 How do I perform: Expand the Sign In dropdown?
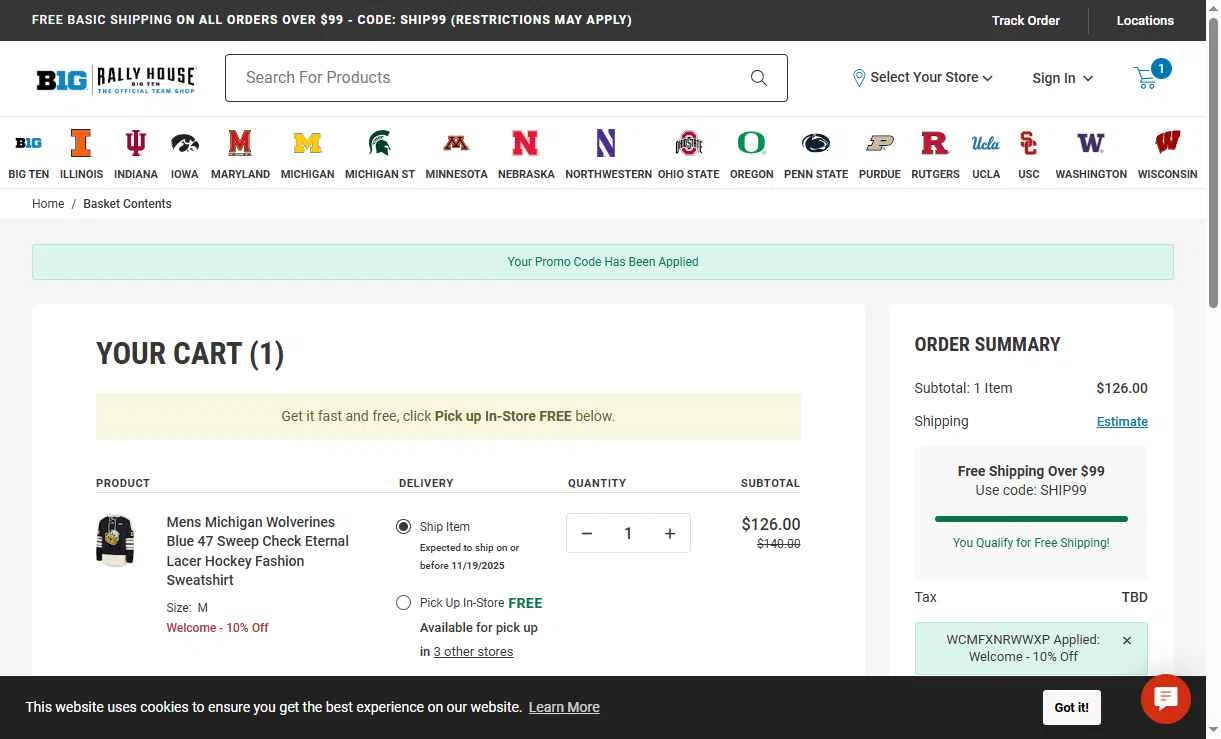[1063, 78]
